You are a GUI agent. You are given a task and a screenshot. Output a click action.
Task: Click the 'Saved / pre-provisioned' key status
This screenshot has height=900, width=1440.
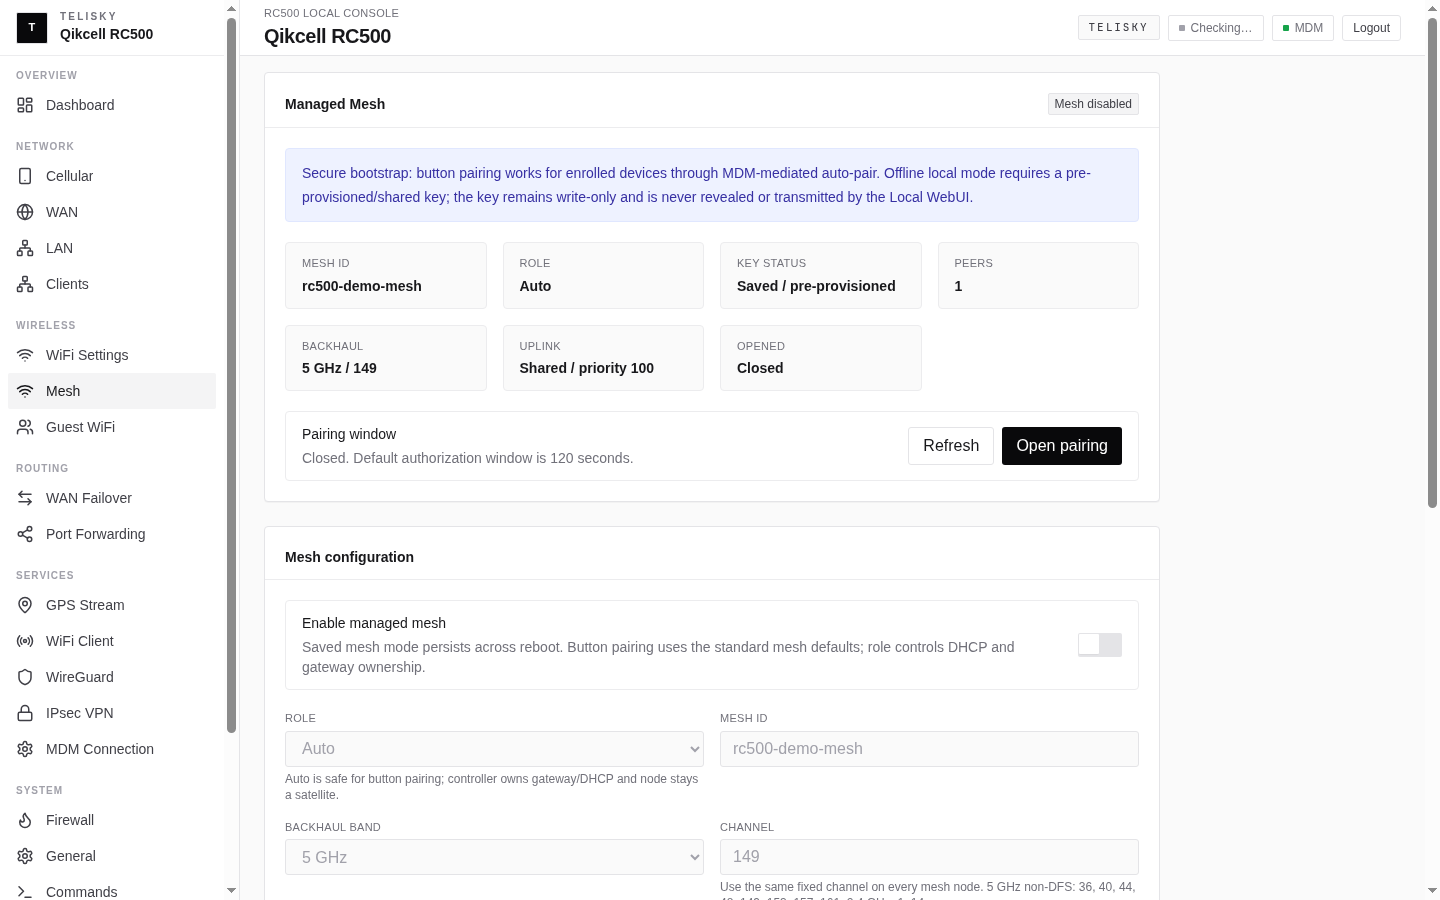point(816,286)
